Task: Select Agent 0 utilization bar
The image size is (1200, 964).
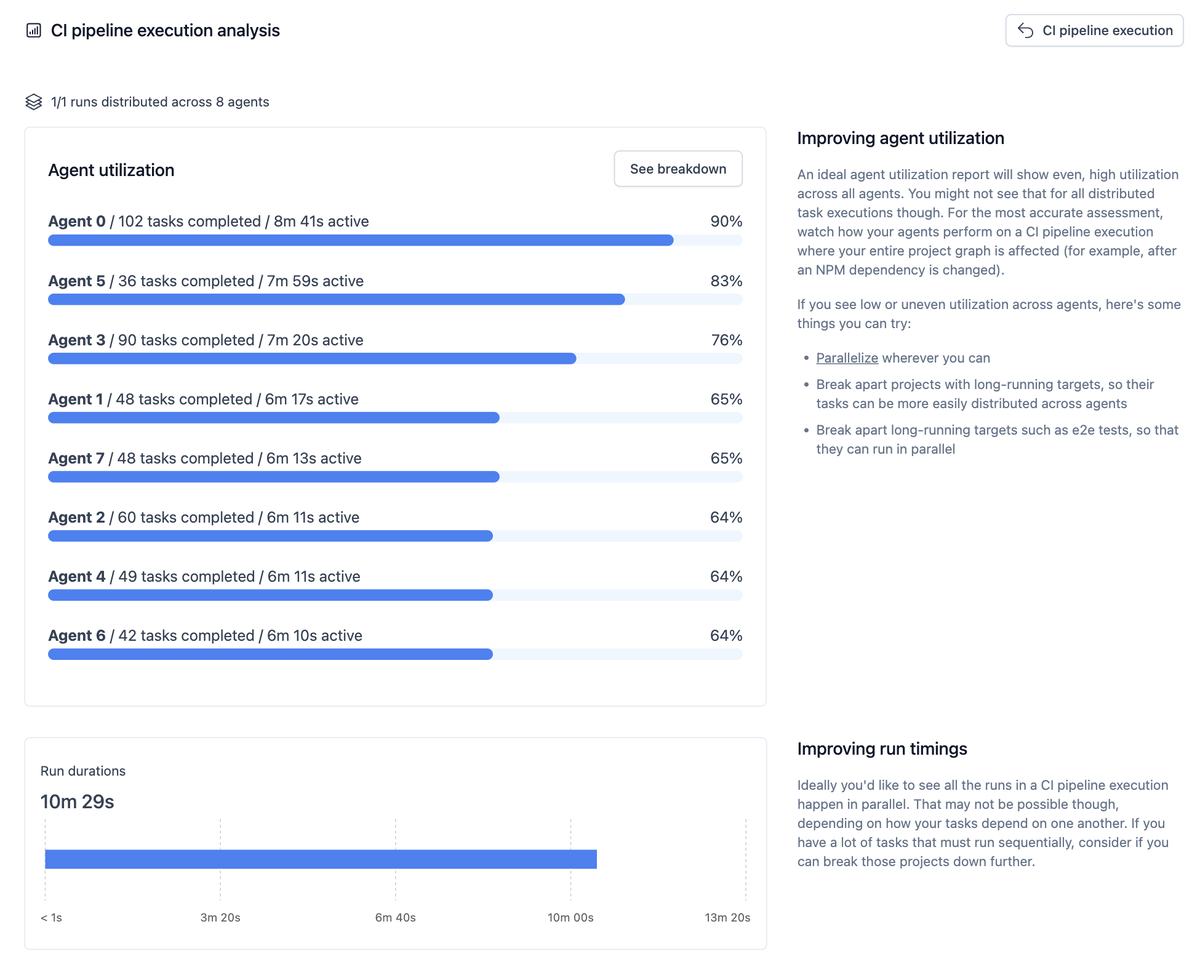Action: (x=395, y=240)
